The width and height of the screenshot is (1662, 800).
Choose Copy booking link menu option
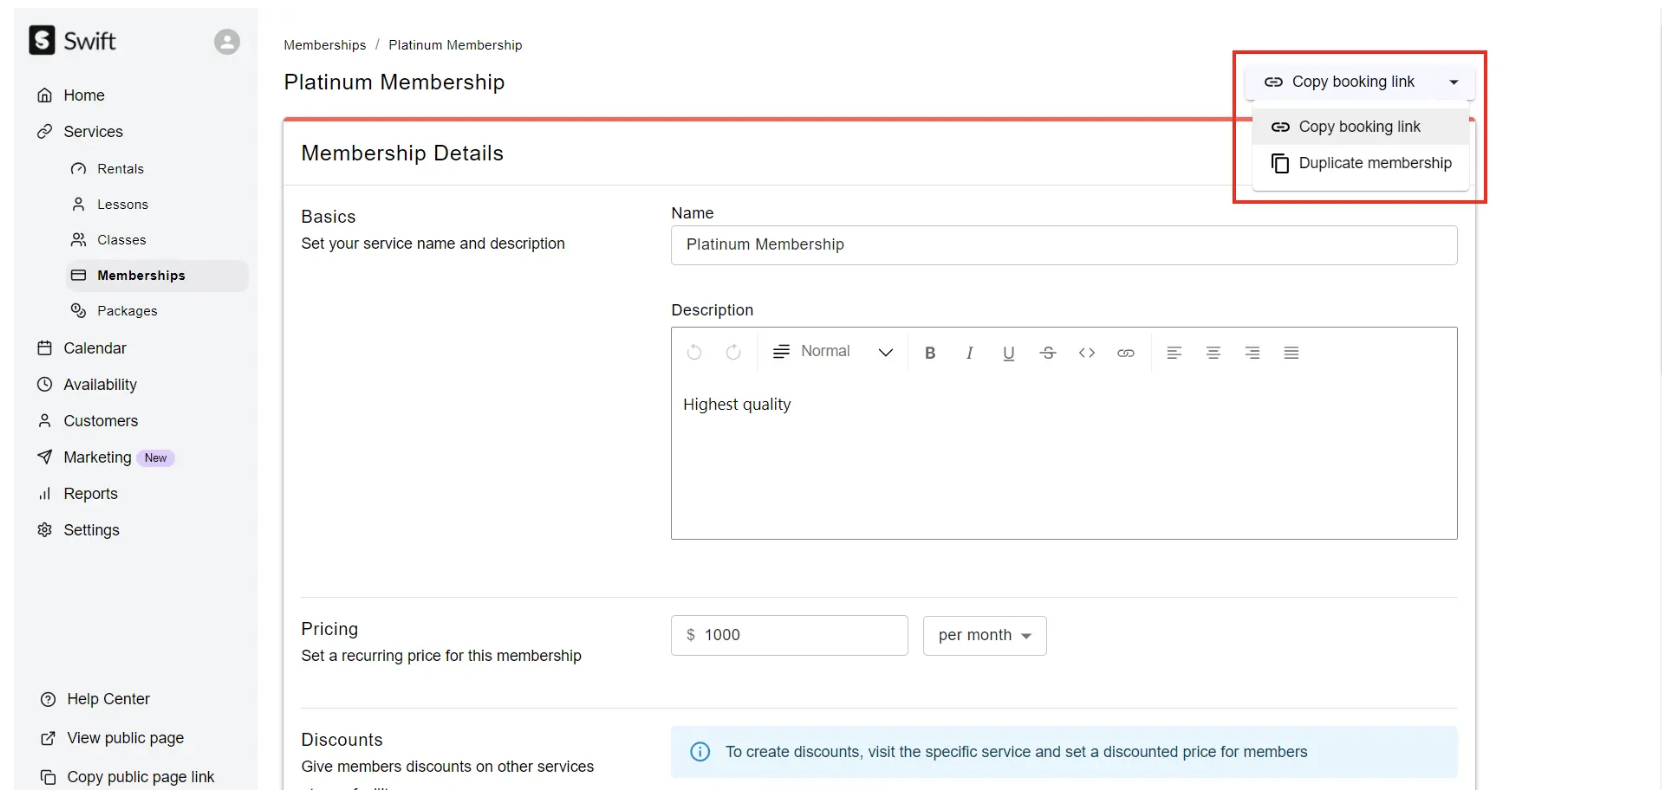pyautogui.click(x=1359, y=127)
